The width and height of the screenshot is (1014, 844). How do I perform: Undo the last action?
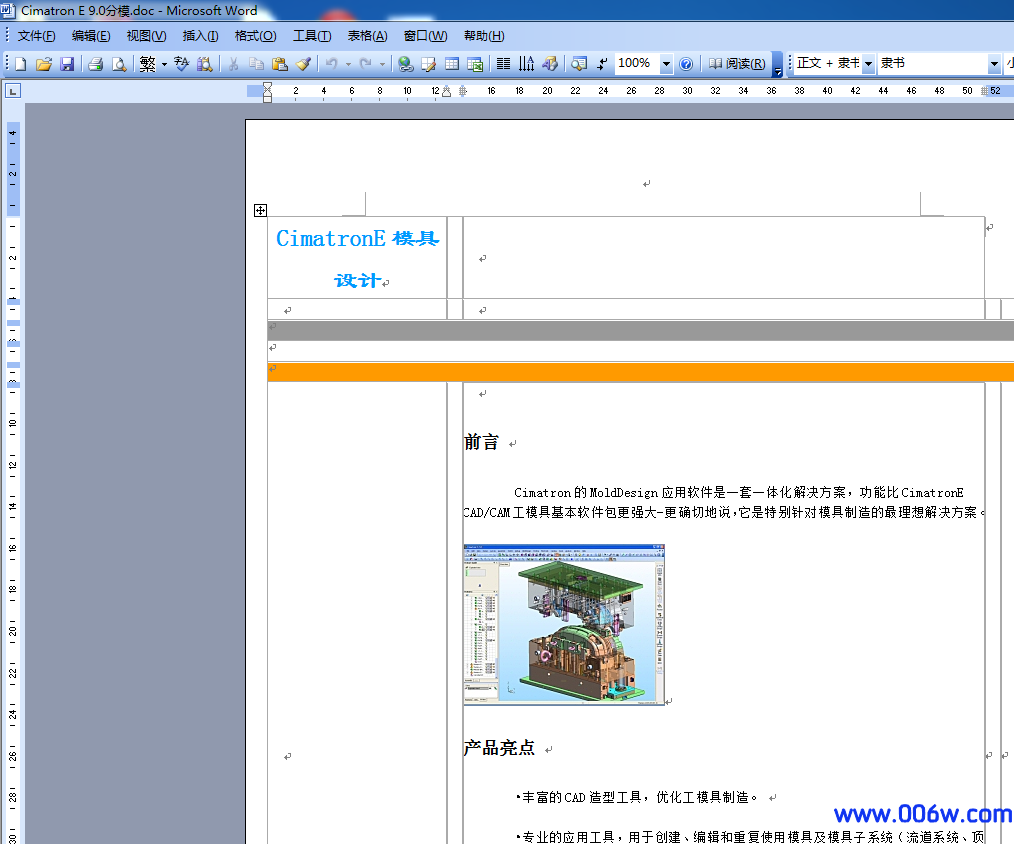click(x=332, y=64)
